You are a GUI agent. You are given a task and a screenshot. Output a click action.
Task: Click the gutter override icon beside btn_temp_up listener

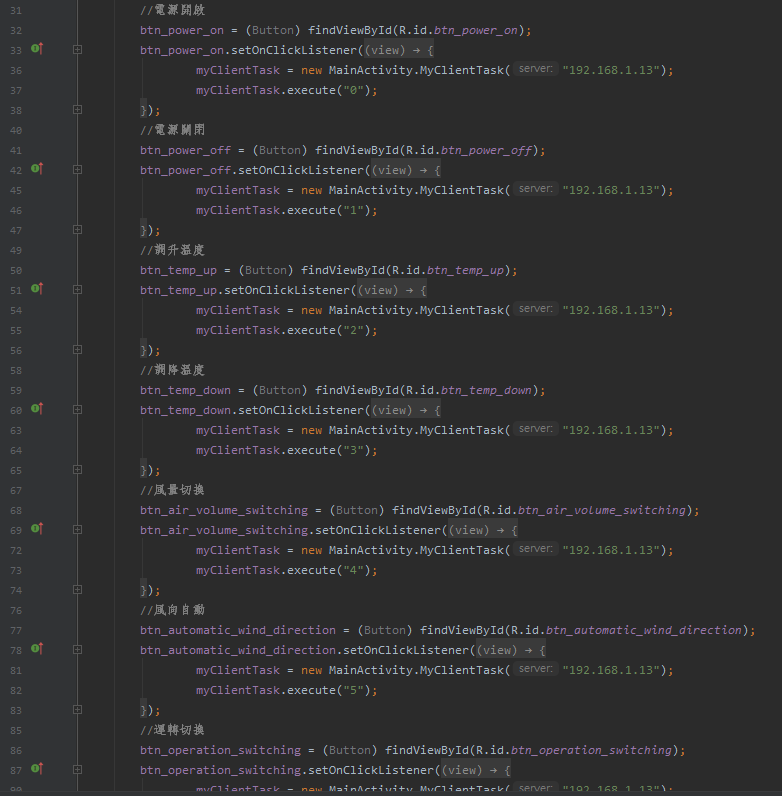click(37, 288)
